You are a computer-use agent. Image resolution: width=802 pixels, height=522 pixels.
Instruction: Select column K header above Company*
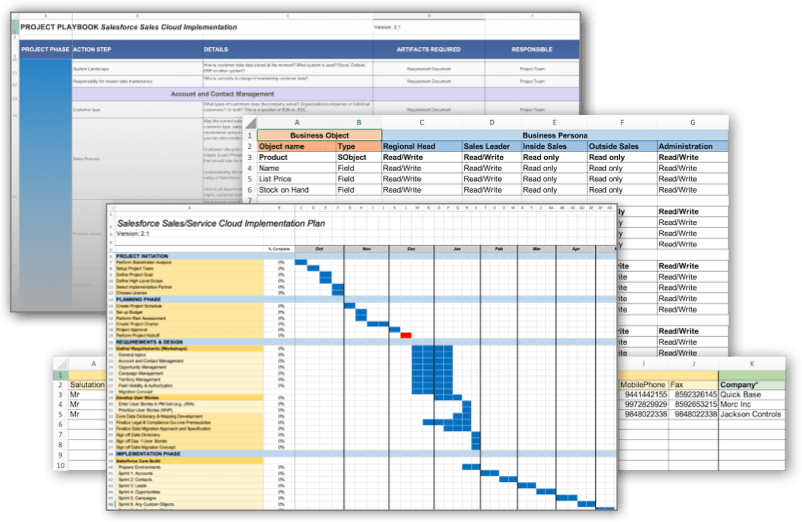point(752,364)
